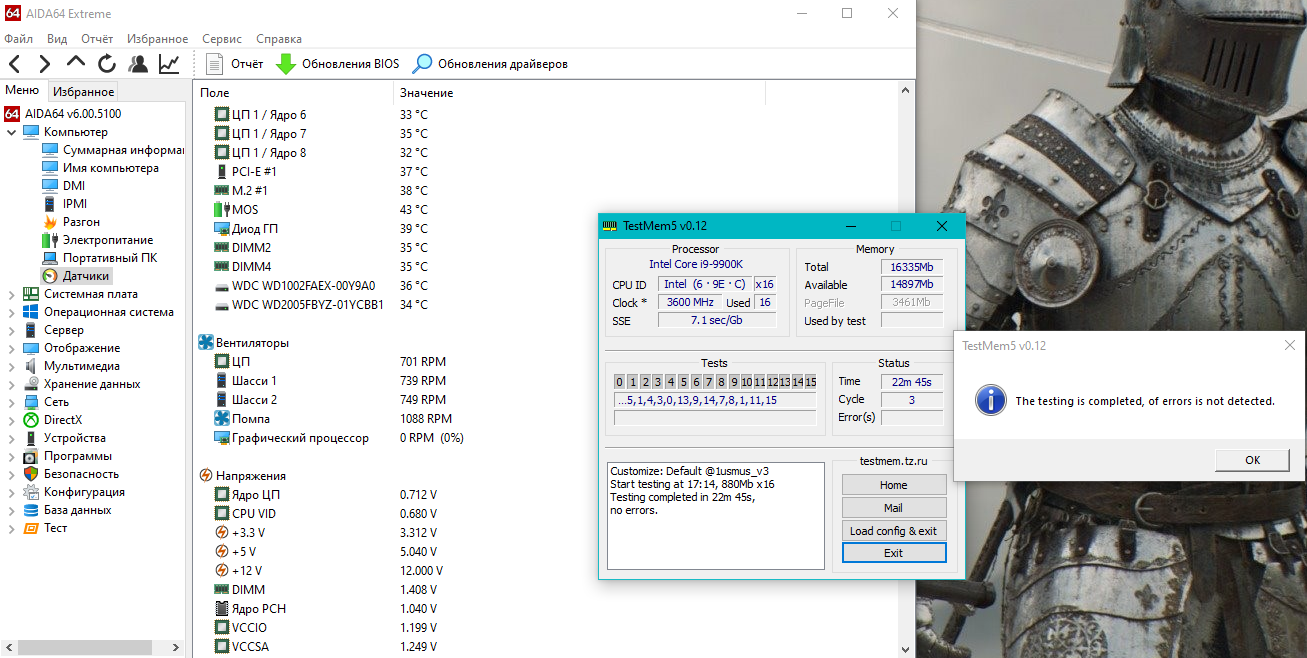Click the База данных icon

point(30,510)
